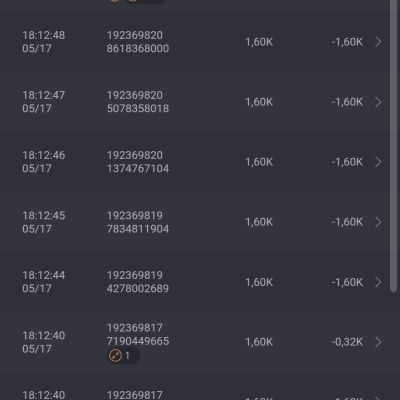The width and height of the screenshot is (400, 400).
Task: Open chevron for order 1374767104
Action: tap(378, 162)
